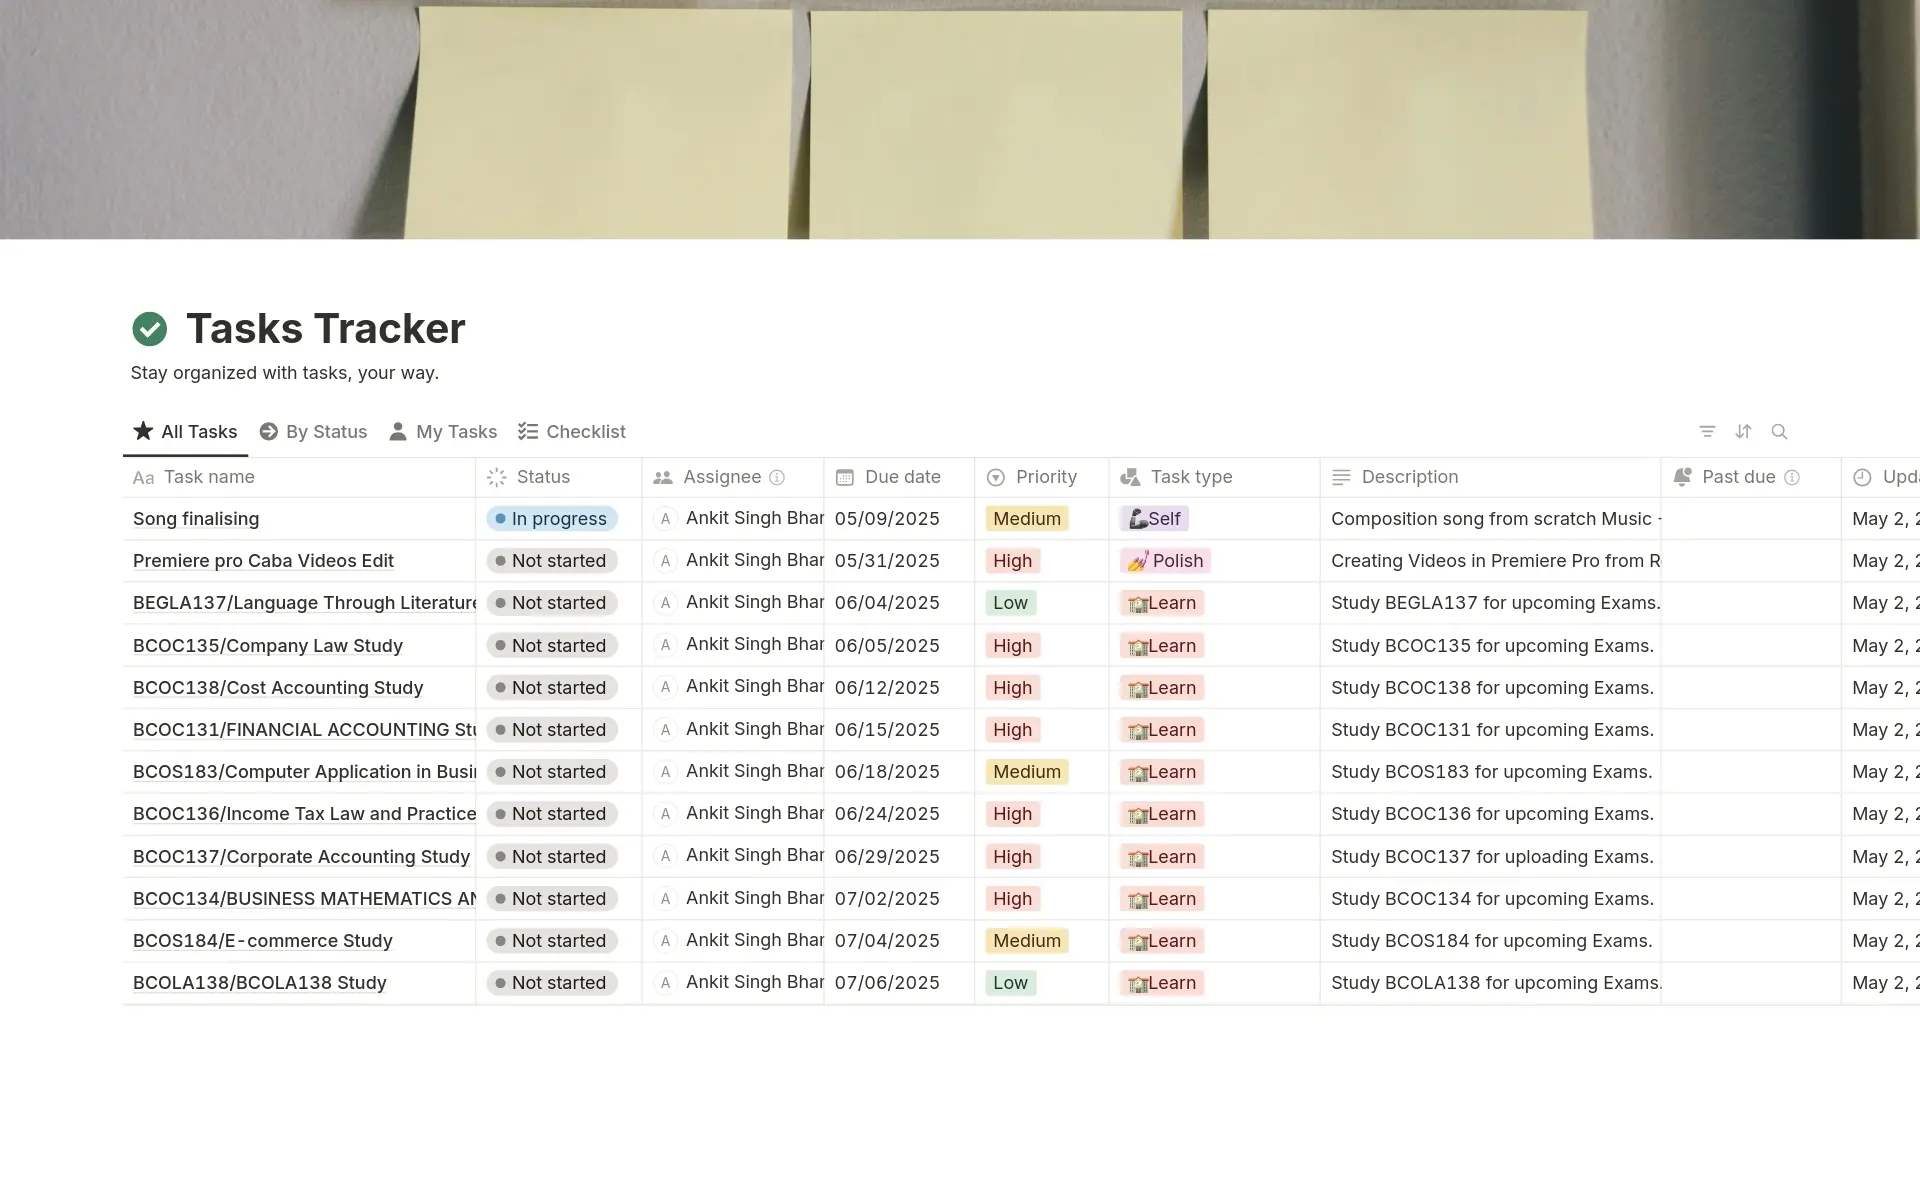Click the Low priority tag for BEGLA137
The image size is (1920, 1199).
(1010, 603)
